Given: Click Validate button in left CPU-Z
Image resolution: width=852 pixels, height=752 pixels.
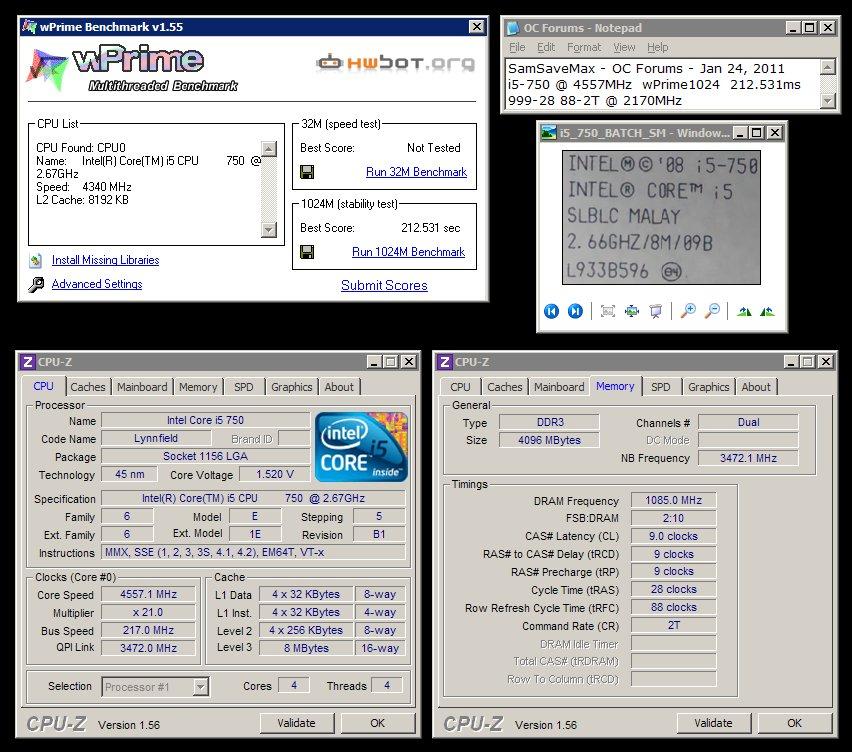Looking at the screenshot, I should coord(296,723).
